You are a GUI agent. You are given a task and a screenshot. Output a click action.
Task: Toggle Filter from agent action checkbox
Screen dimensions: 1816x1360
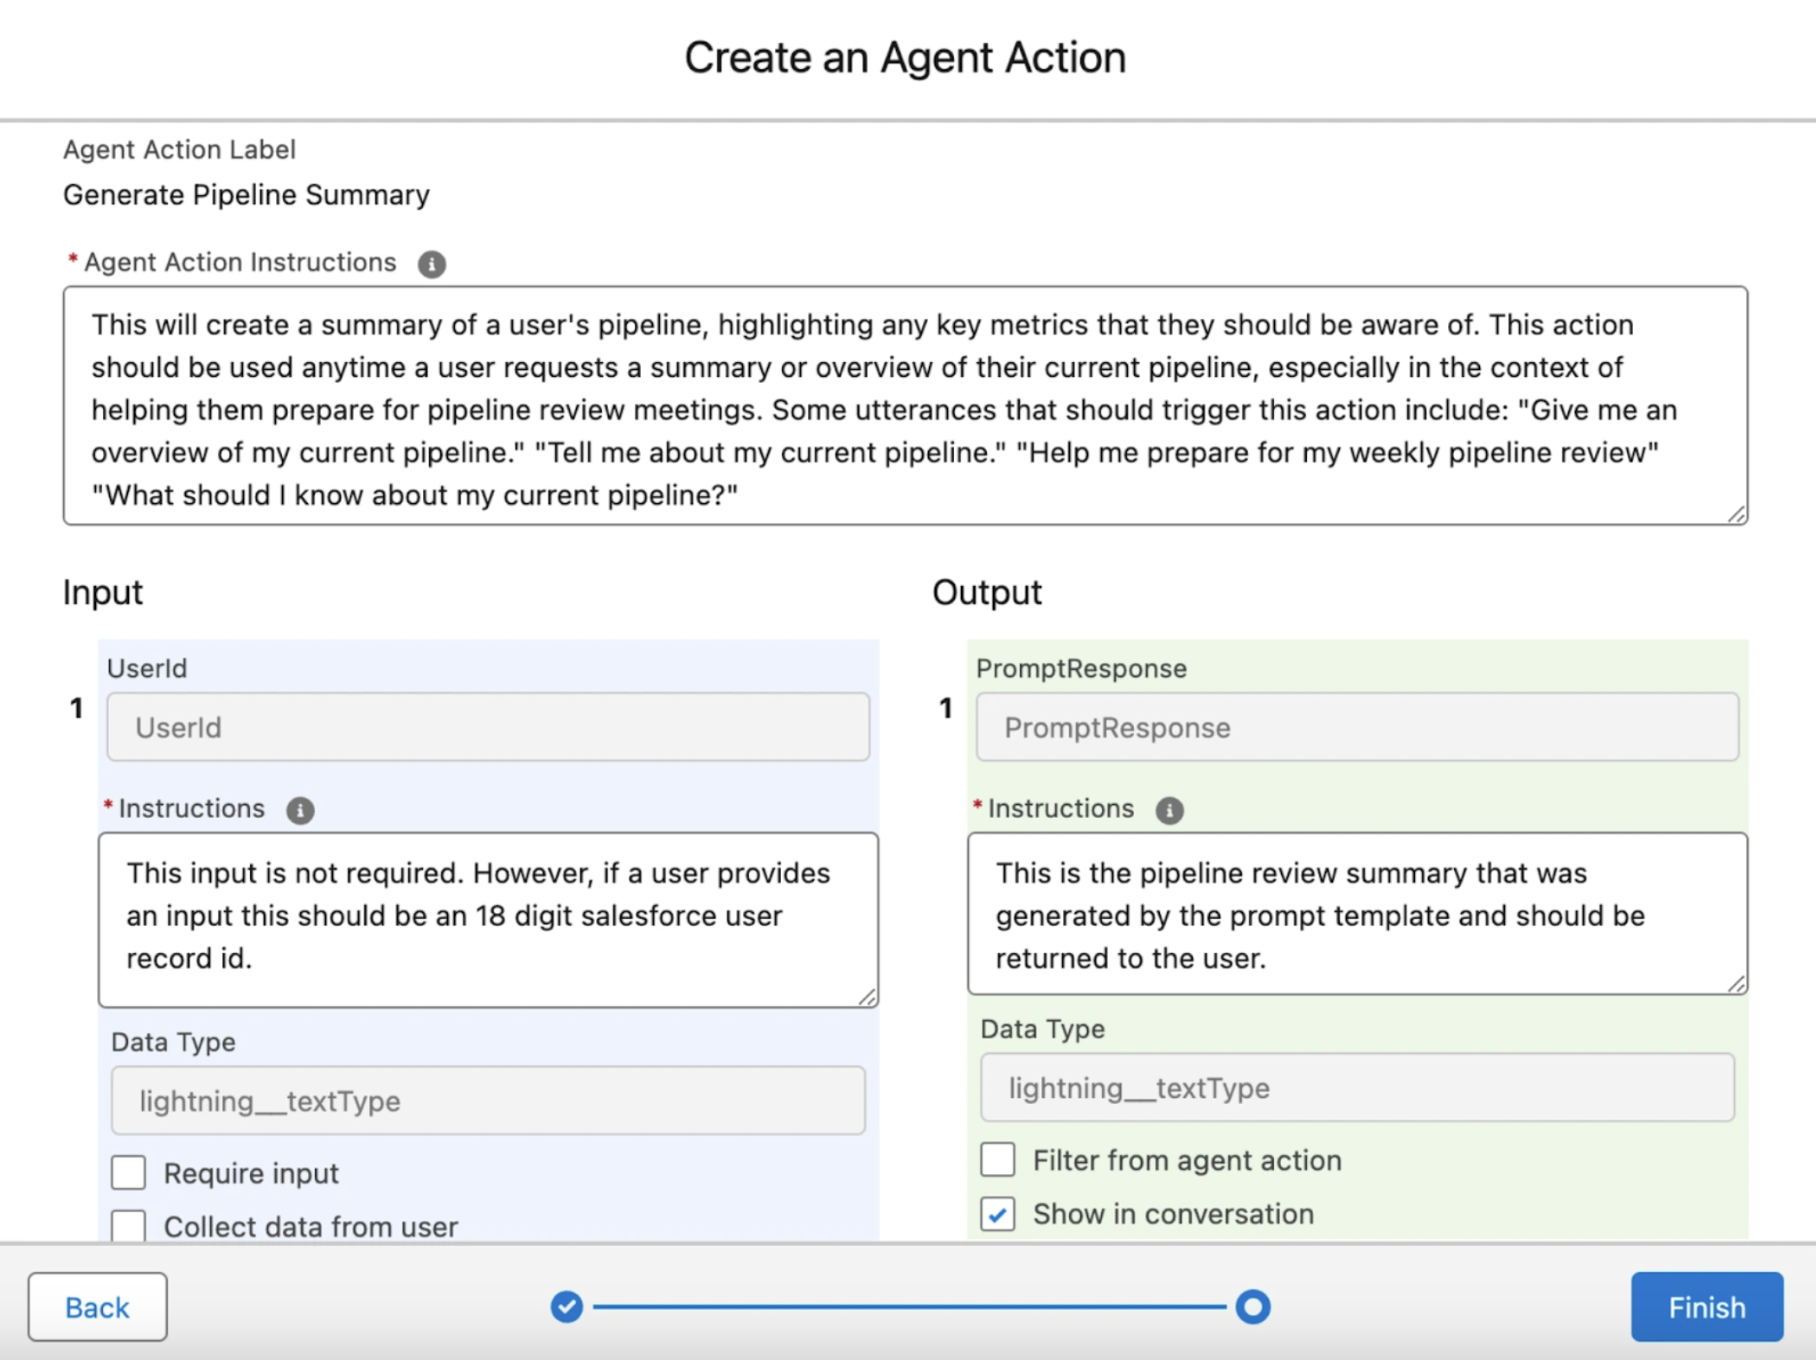[998, 1160]
